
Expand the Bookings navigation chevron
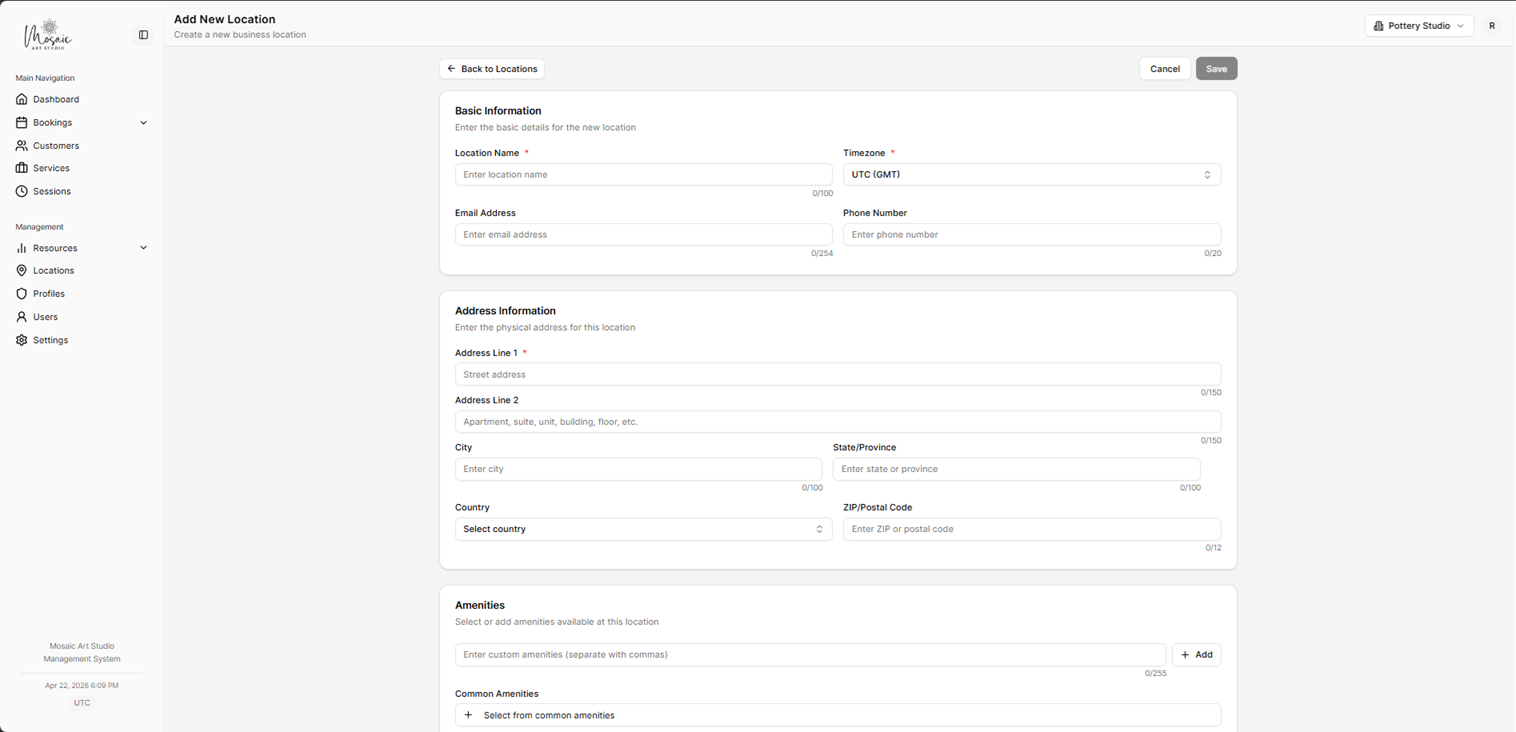pyautogui.click(x=143, y=122)
